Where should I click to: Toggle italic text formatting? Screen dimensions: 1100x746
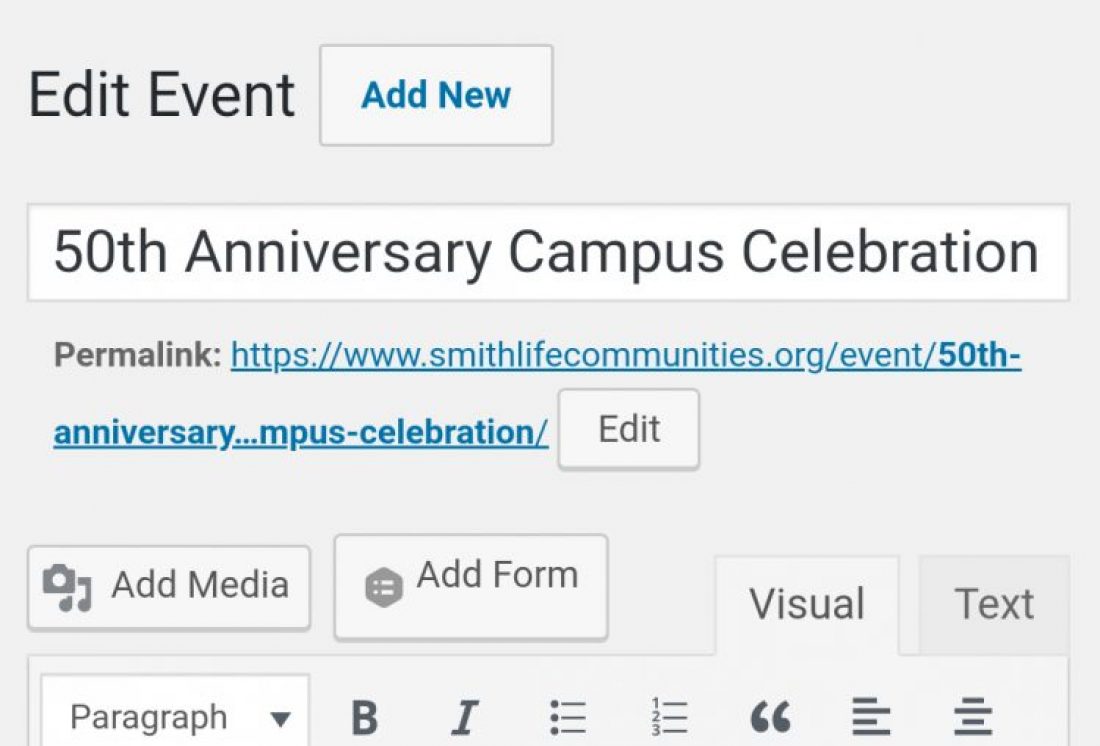coord(463,717)
